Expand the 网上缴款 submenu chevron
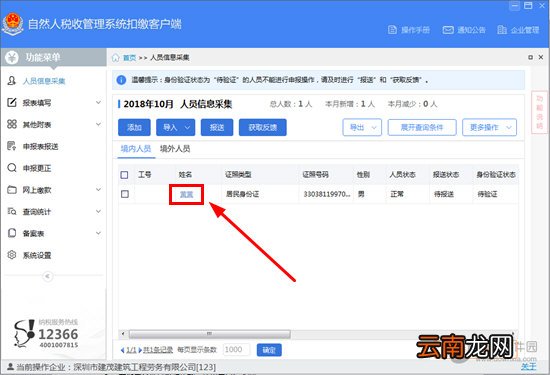The width and height of the screenshot is (550, 375). click(99, 189)
